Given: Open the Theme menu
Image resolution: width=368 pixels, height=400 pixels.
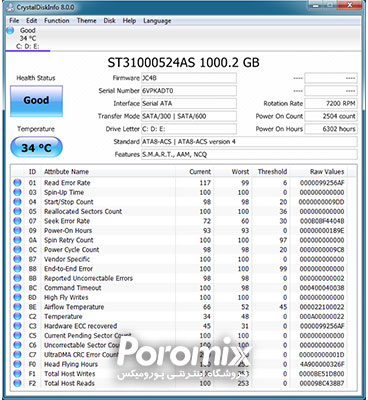Looking at the screenshot, I should 86,21.
